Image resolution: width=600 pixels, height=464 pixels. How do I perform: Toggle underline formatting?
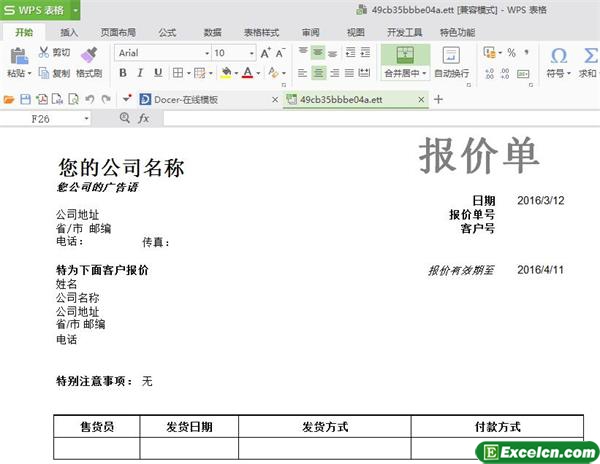pos(157,73)
